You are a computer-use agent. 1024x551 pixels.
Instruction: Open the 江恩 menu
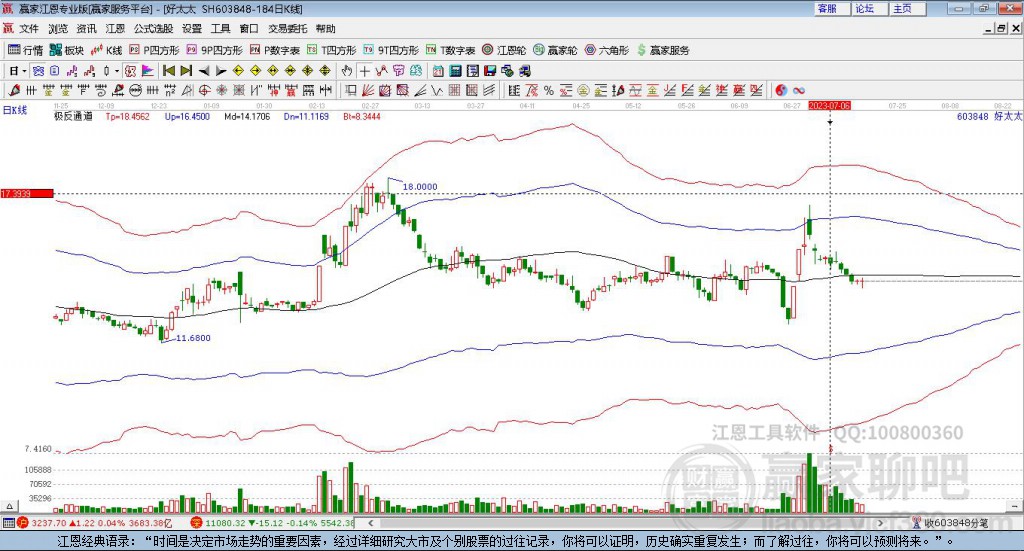pyautogui.click(x=116, y=29)
